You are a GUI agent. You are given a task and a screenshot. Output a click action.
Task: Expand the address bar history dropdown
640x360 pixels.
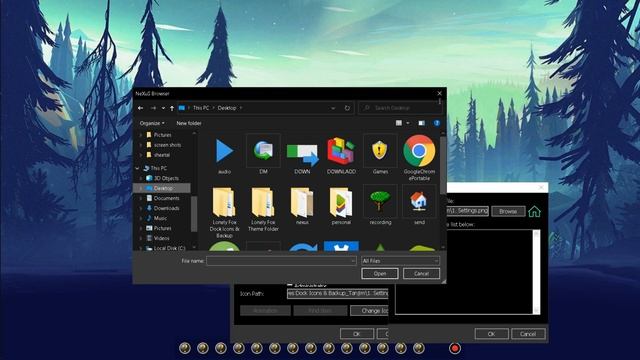[x=333, y=108]
